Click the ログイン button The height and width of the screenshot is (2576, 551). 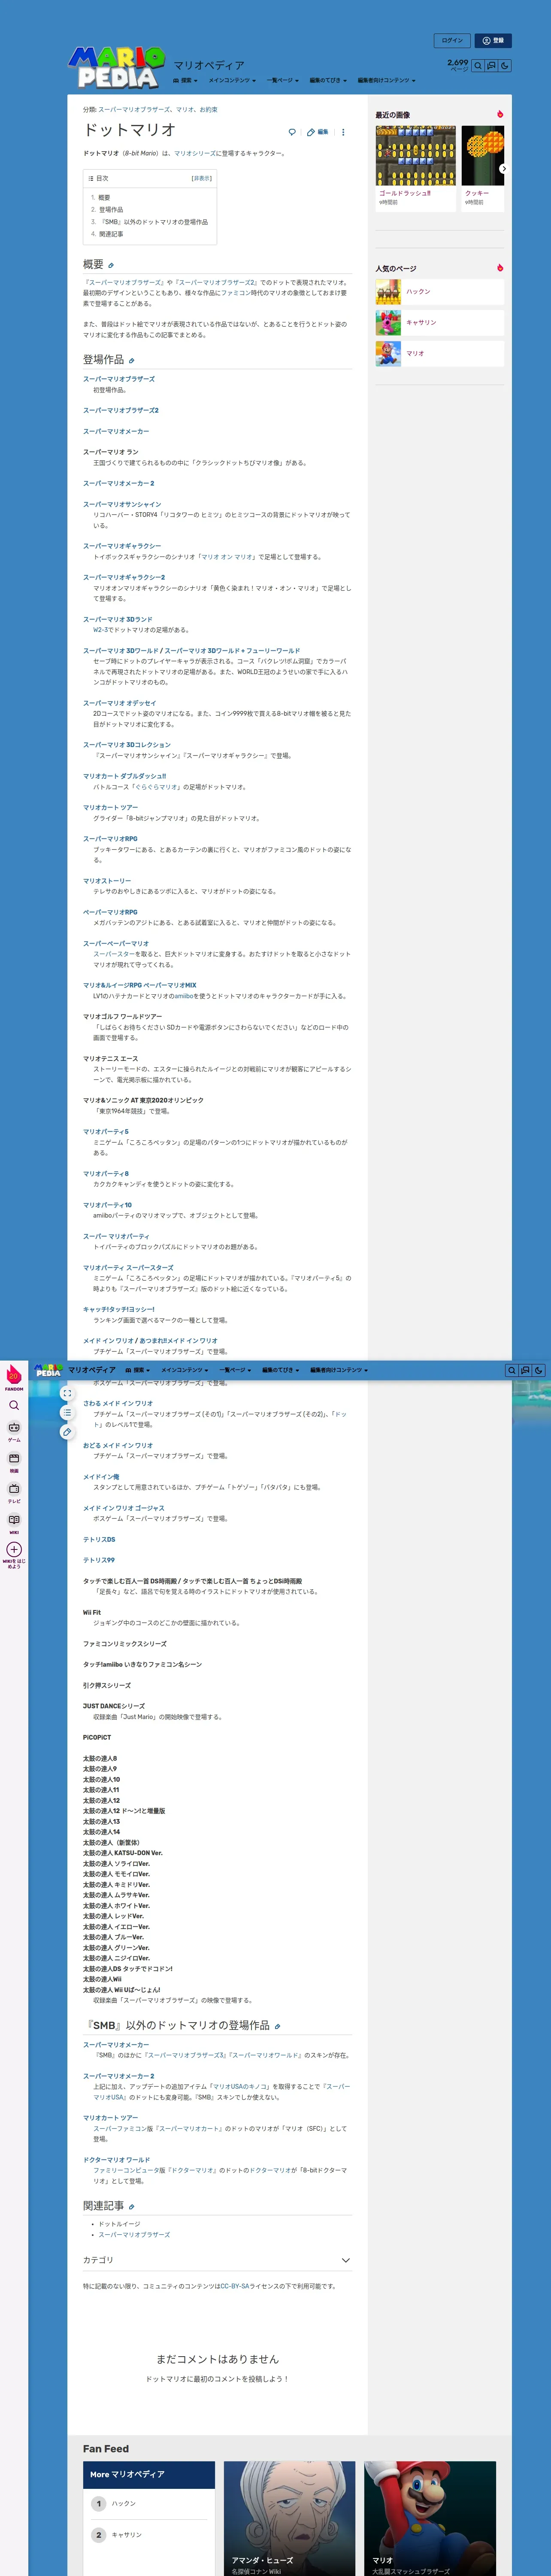(452, 41)
